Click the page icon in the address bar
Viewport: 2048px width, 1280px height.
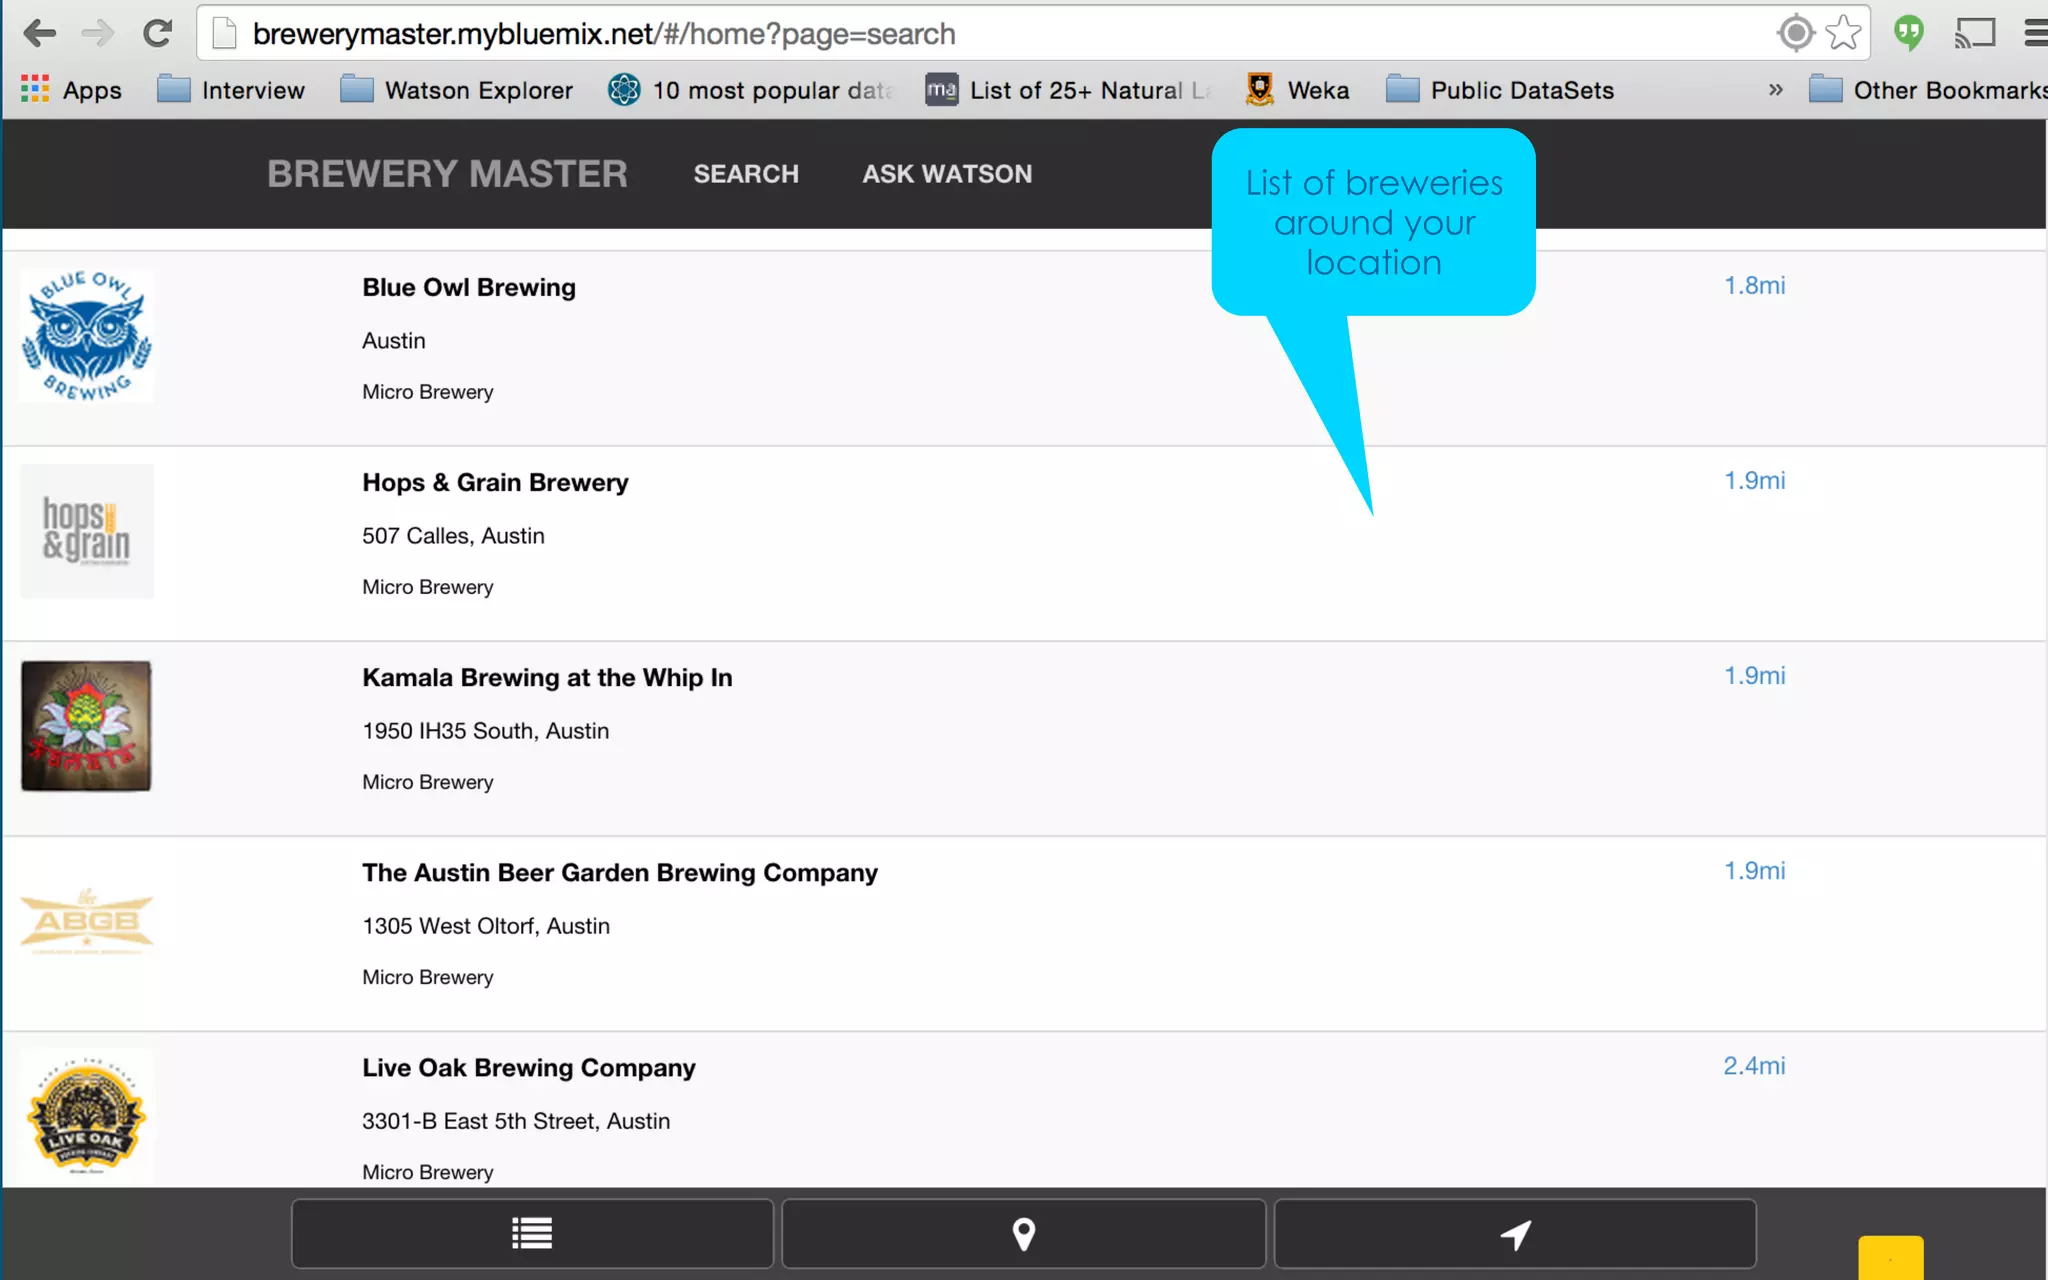coord(225,34)
